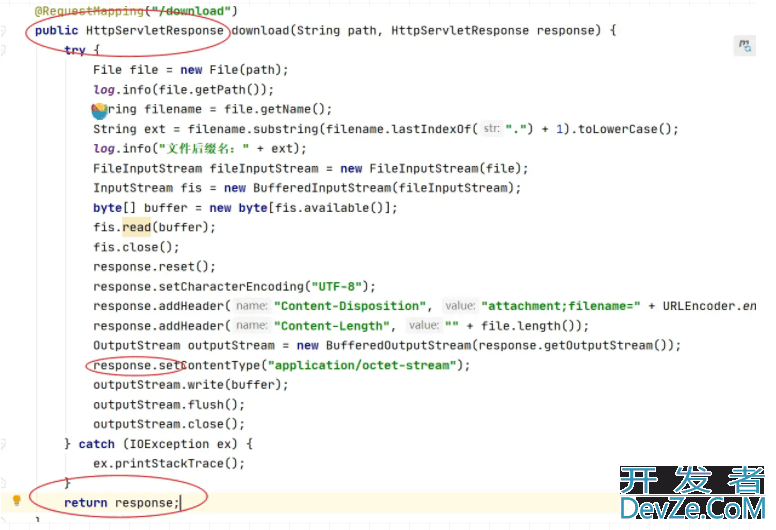Click the 'fis.close();' line
This screenshot has width=776, height=530.
point(136,247)
